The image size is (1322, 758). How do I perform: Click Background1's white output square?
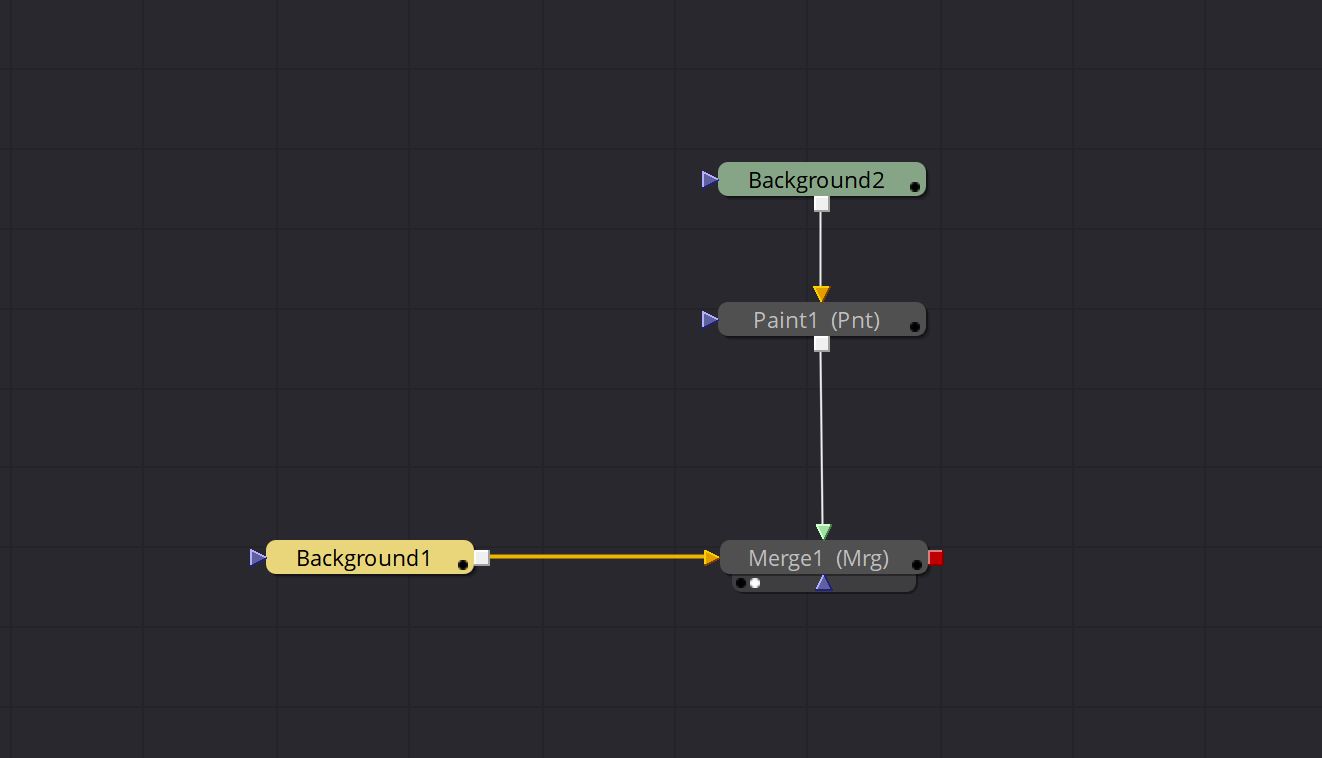pyautogui.click(x=481, y=557)
